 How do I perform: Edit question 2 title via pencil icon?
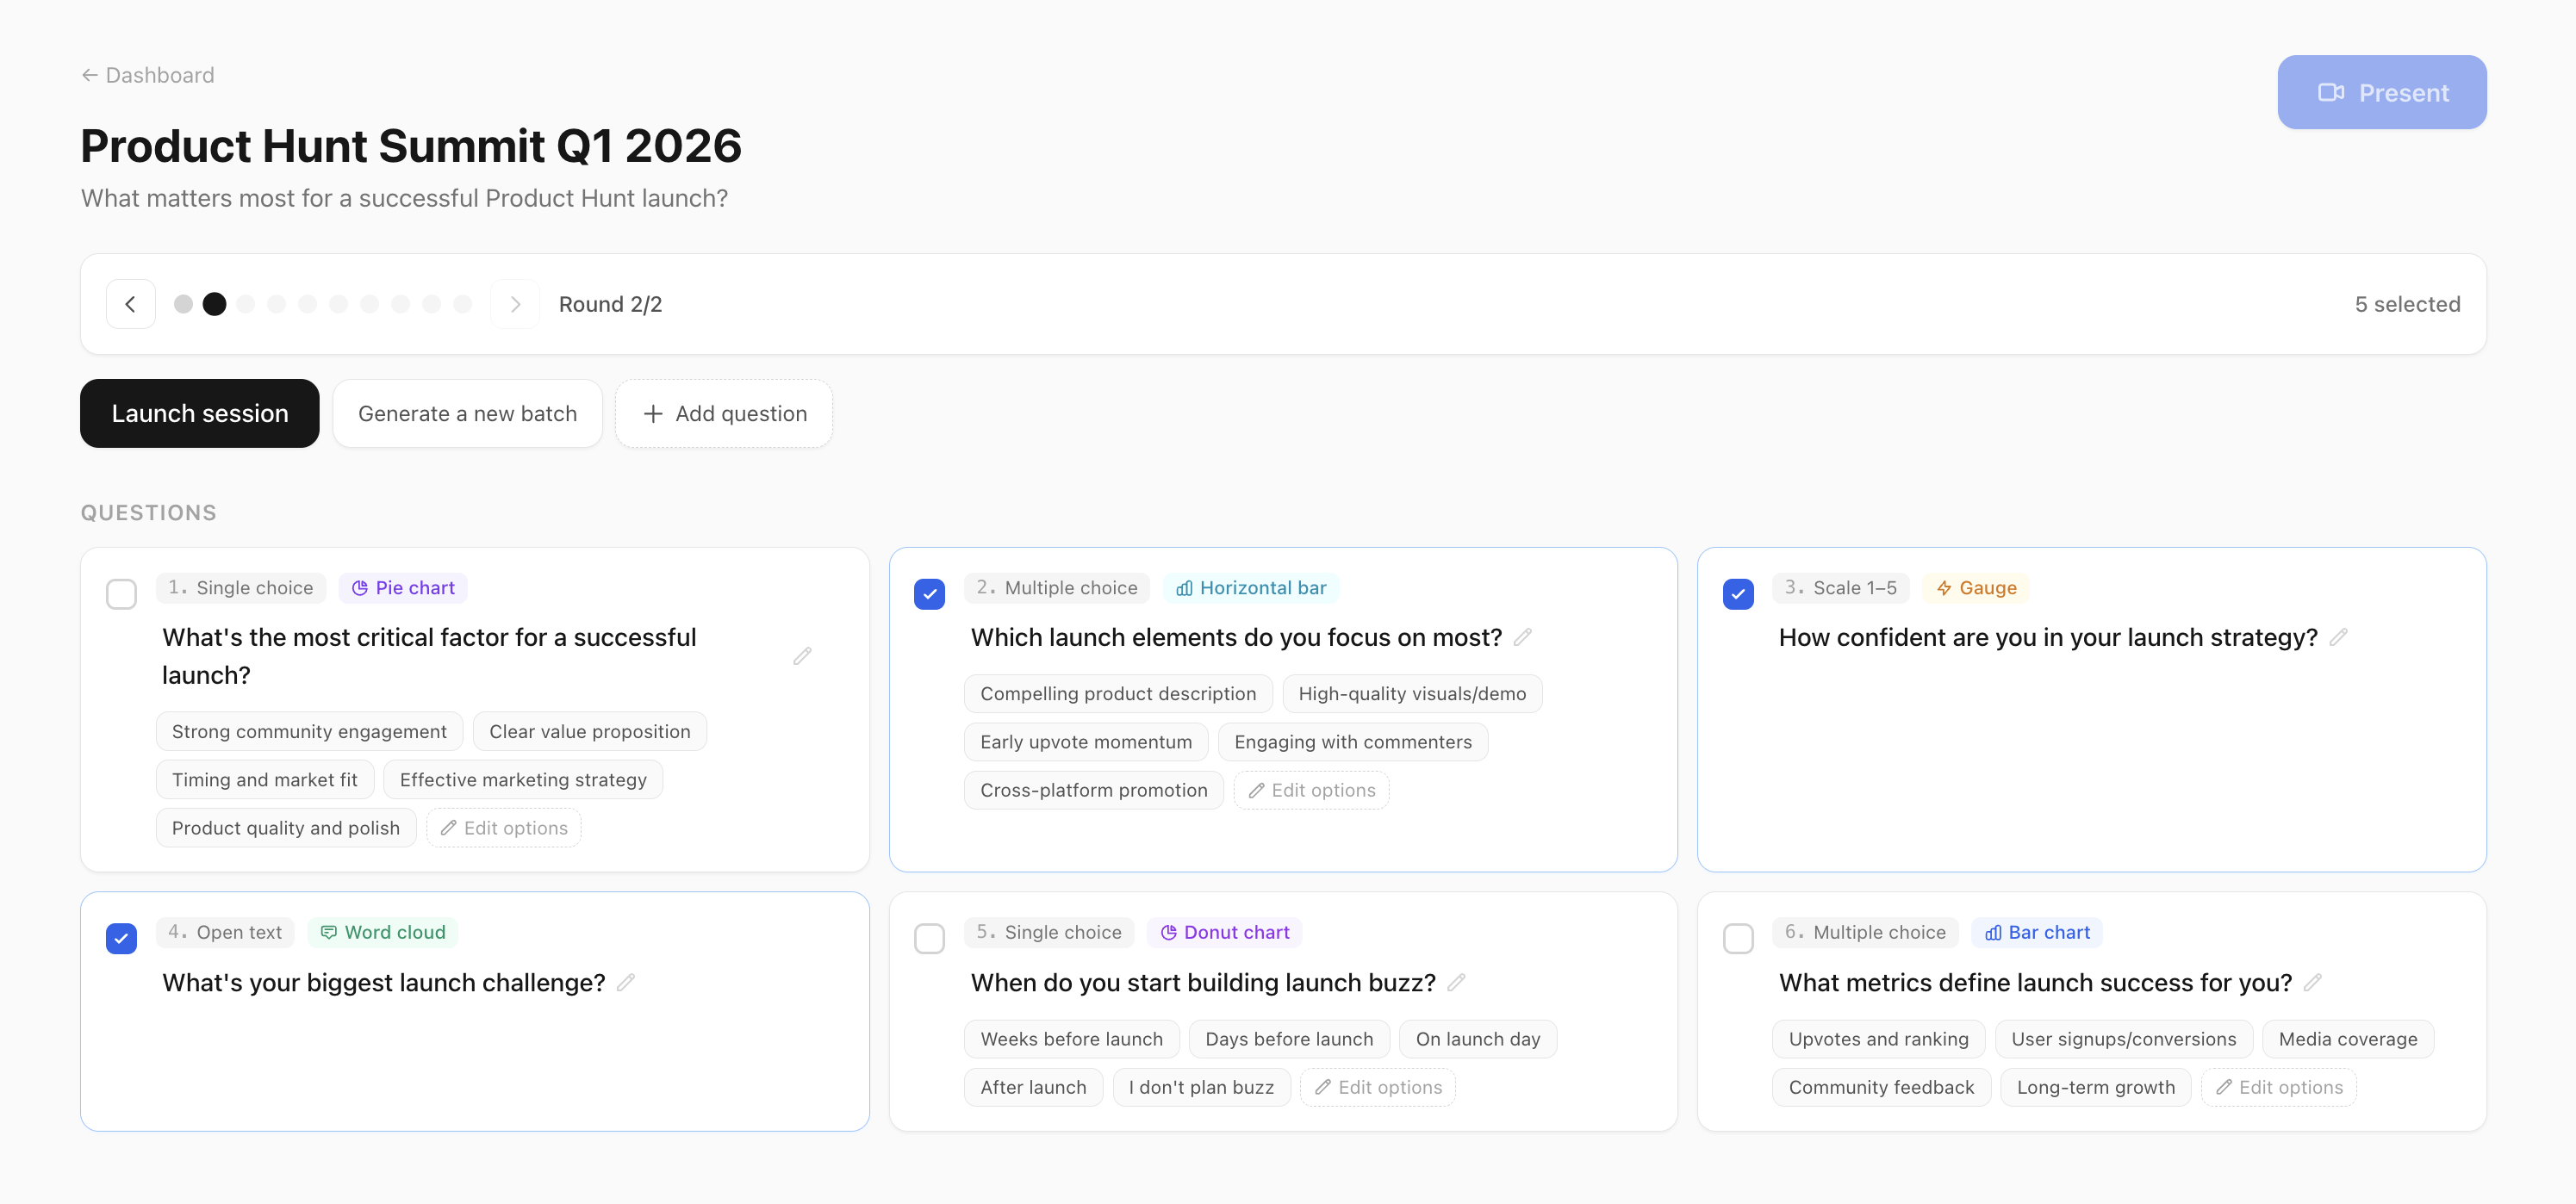coord(1522,637)
